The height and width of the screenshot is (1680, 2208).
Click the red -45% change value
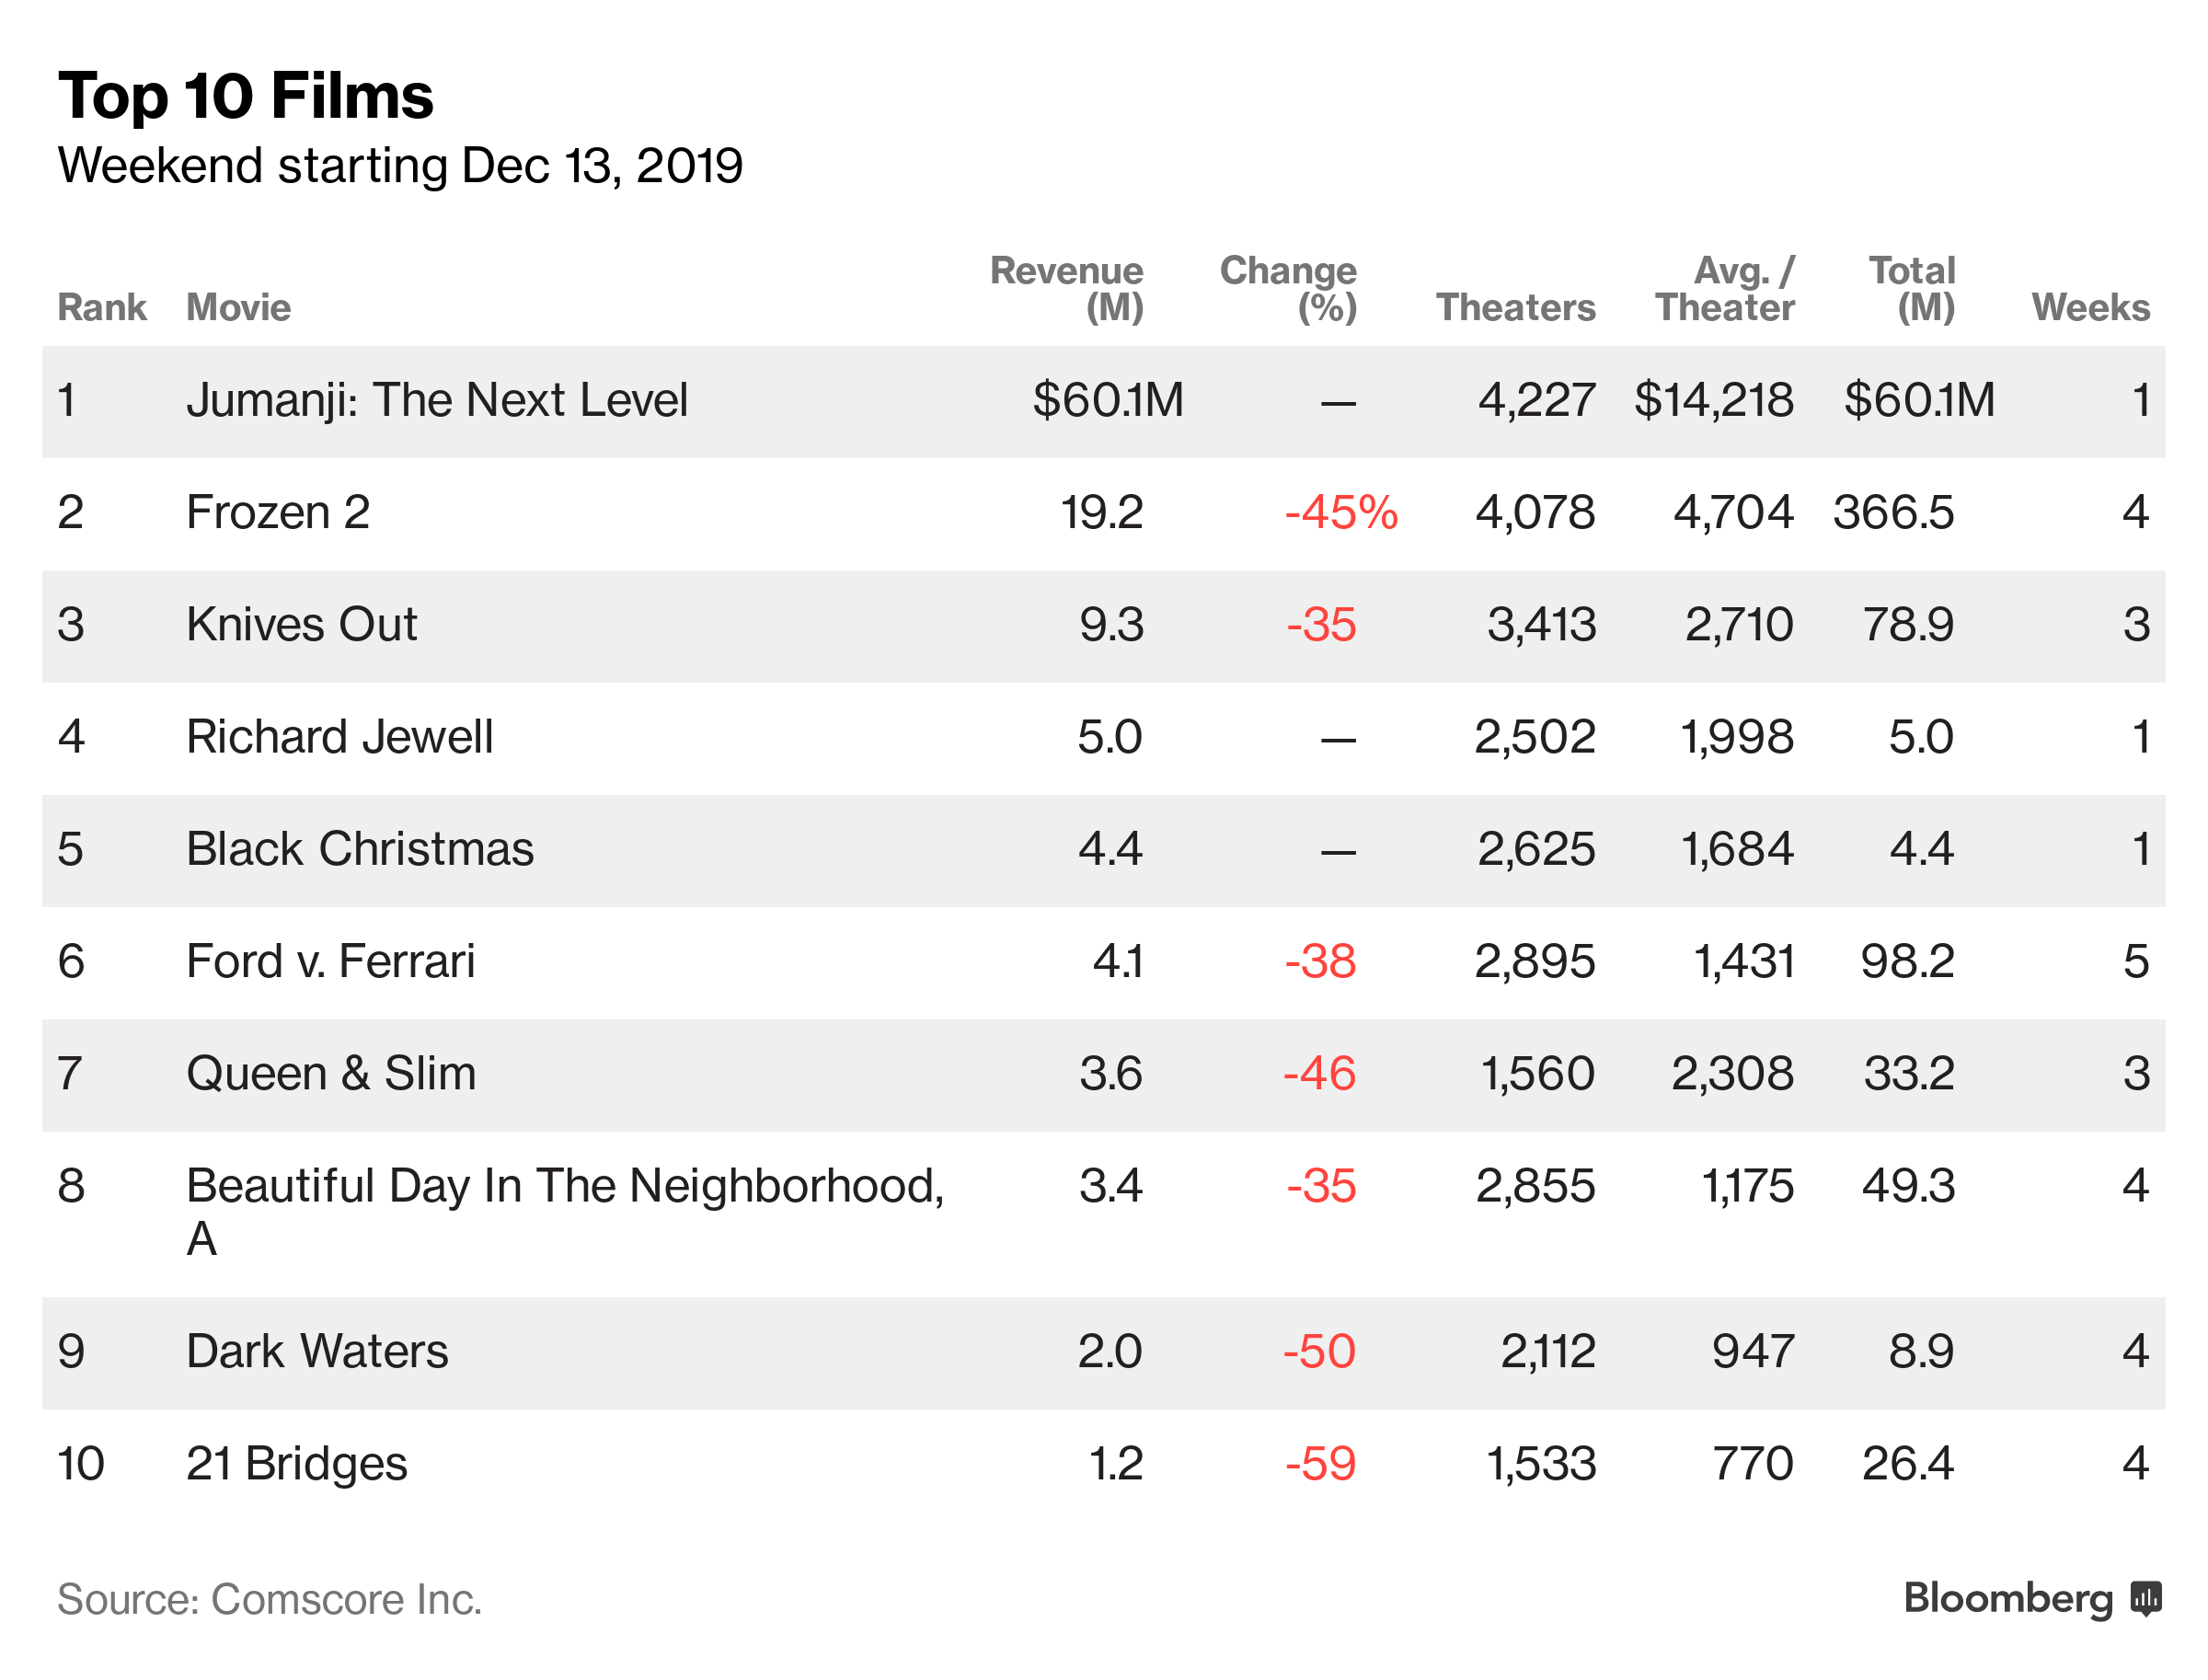pyautogui.click(x=1340, y=512)
